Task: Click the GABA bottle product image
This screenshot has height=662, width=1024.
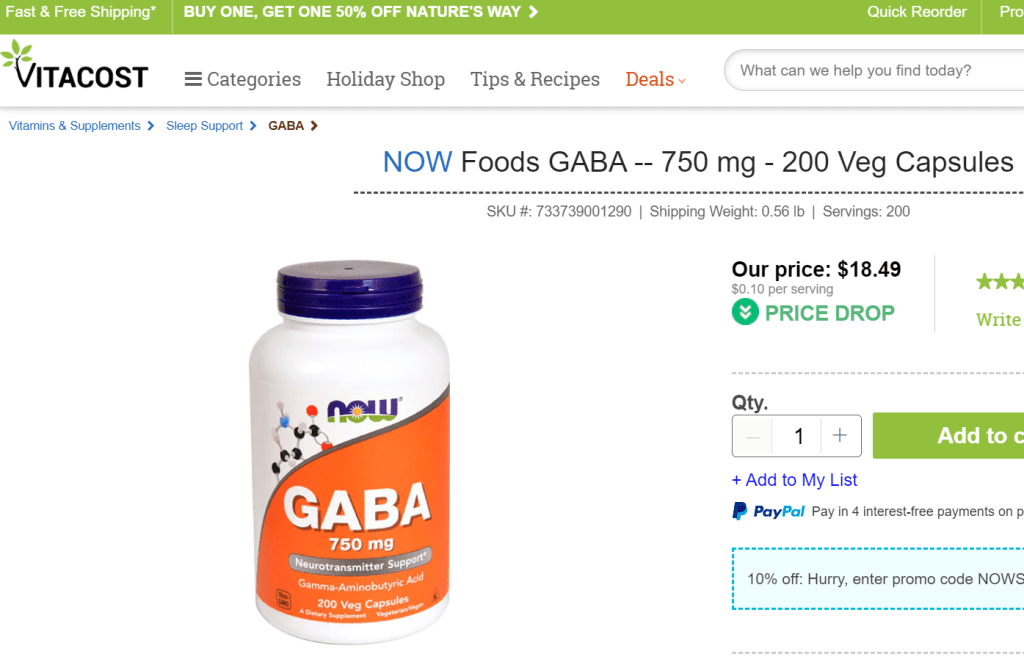Action: pos(349,452)
